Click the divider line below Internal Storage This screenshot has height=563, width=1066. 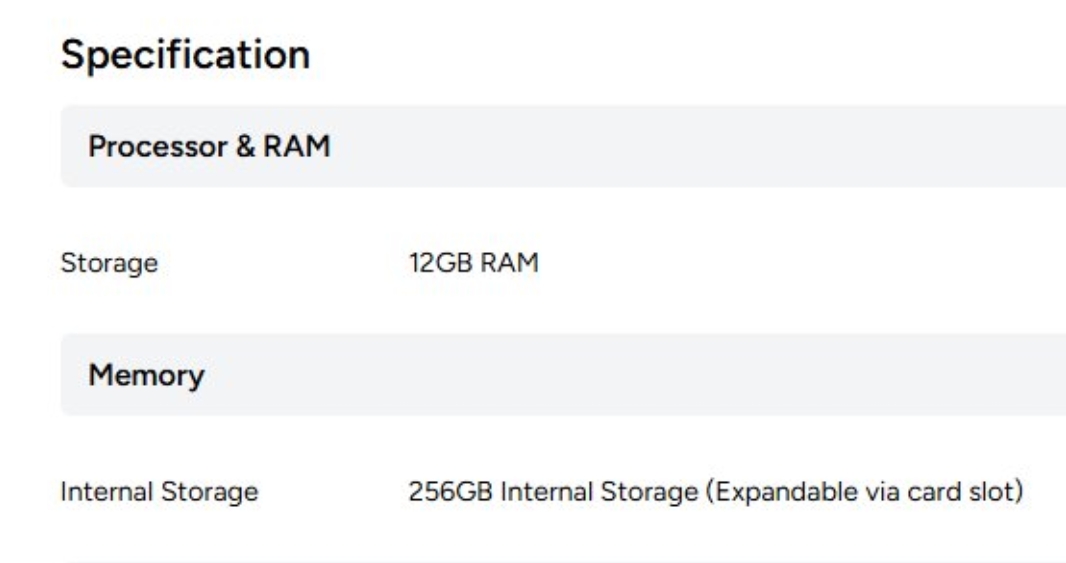pos(563,562)
